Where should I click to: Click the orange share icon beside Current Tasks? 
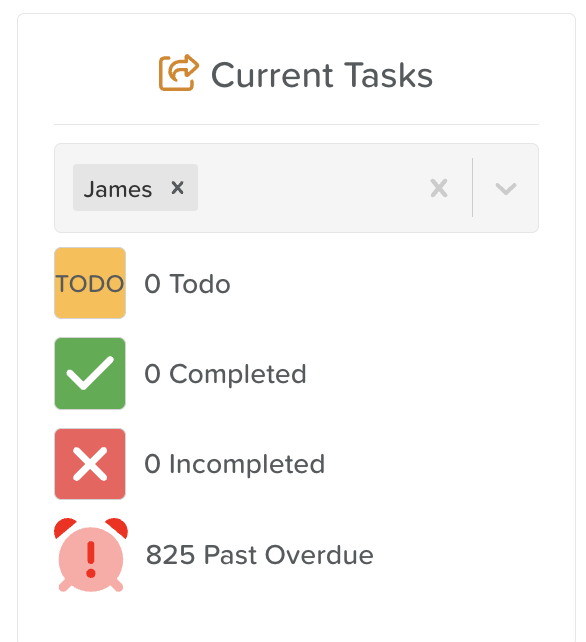(179, 72)
